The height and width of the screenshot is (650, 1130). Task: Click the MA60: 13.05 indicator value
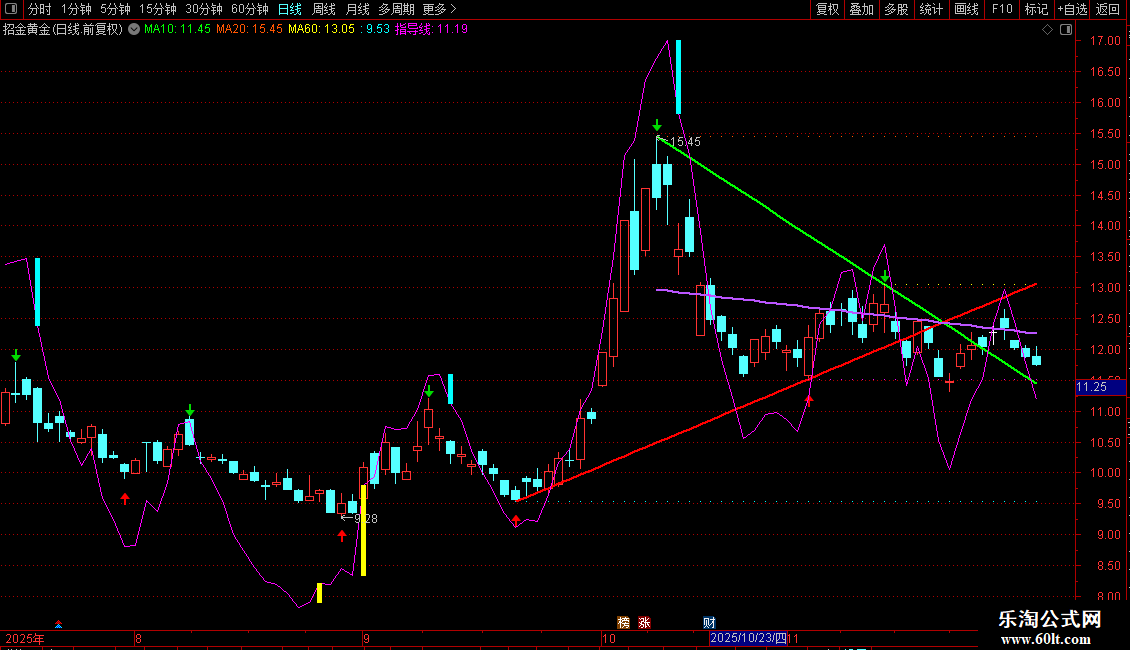pyautogui.click(x=321, y=30)
